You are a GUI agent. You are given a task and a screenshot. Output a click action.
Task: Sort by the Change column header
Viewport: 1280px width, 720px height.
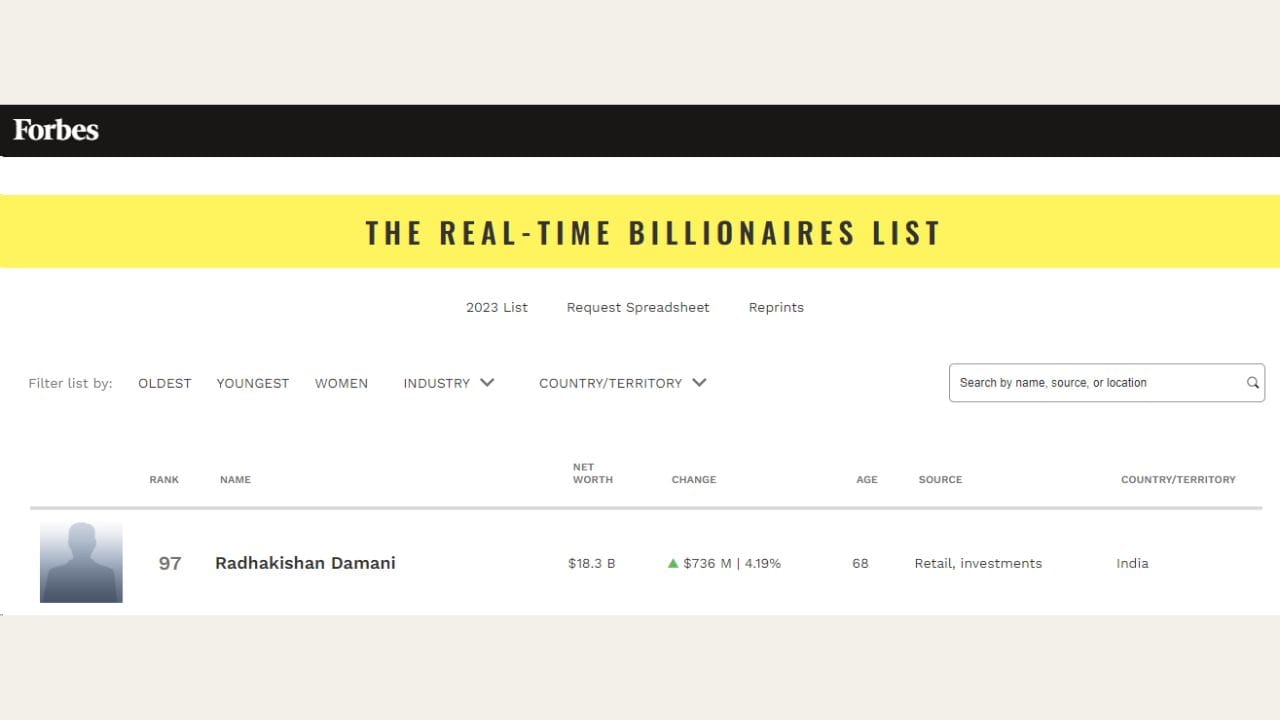(694, 480)
